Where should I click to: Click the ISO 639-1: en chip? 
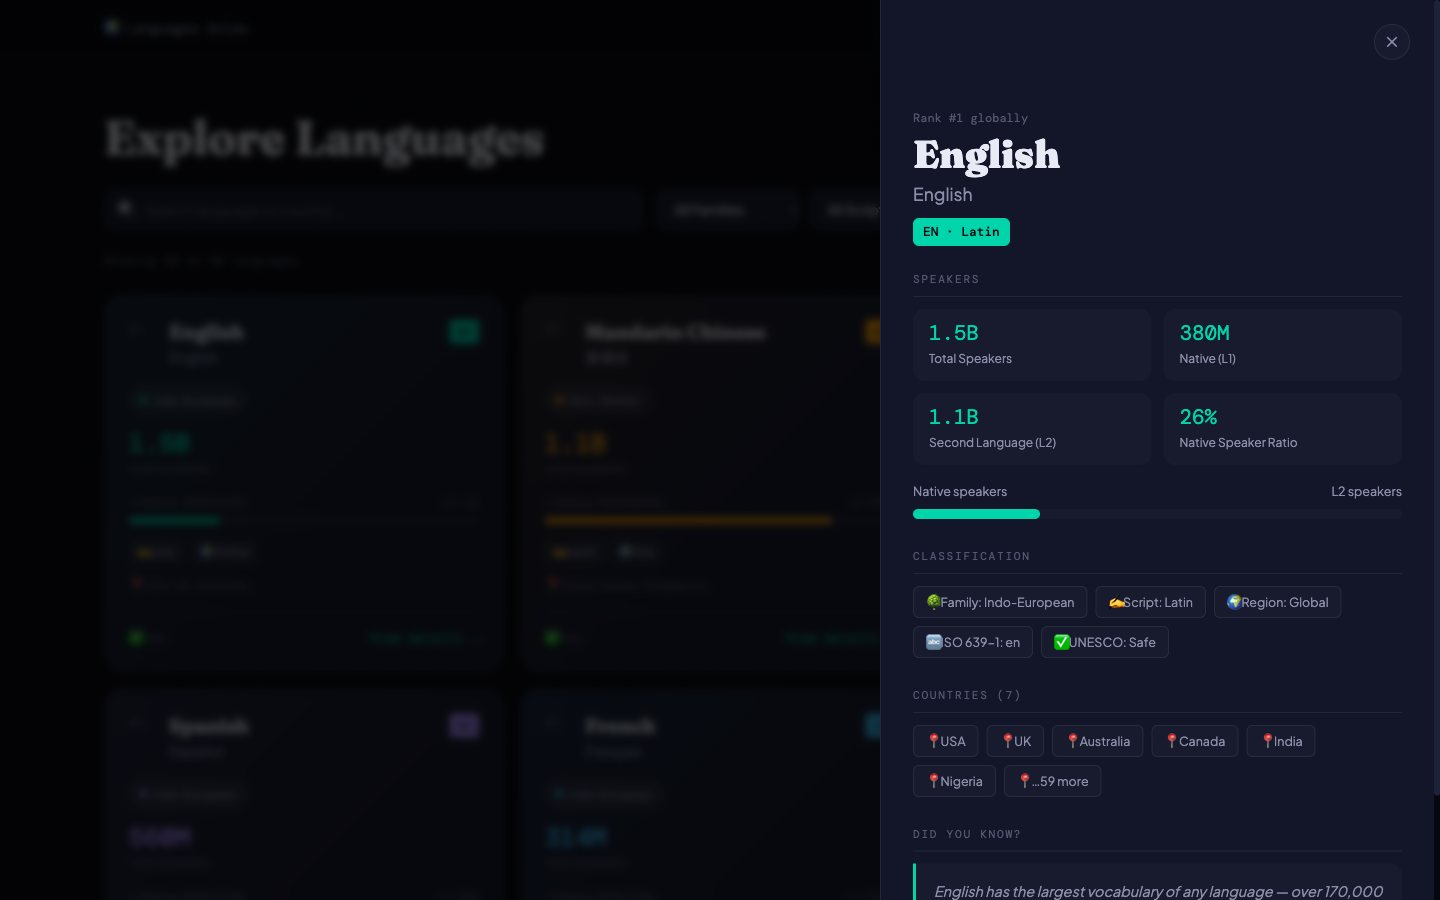972,642
